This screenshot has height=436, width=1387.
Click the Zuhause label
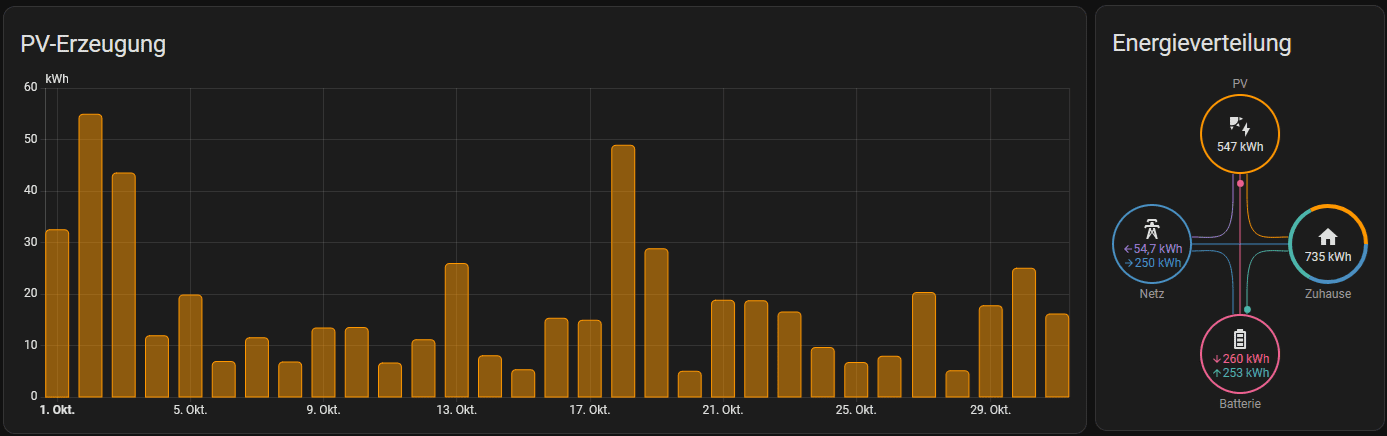click(1328, 294)
